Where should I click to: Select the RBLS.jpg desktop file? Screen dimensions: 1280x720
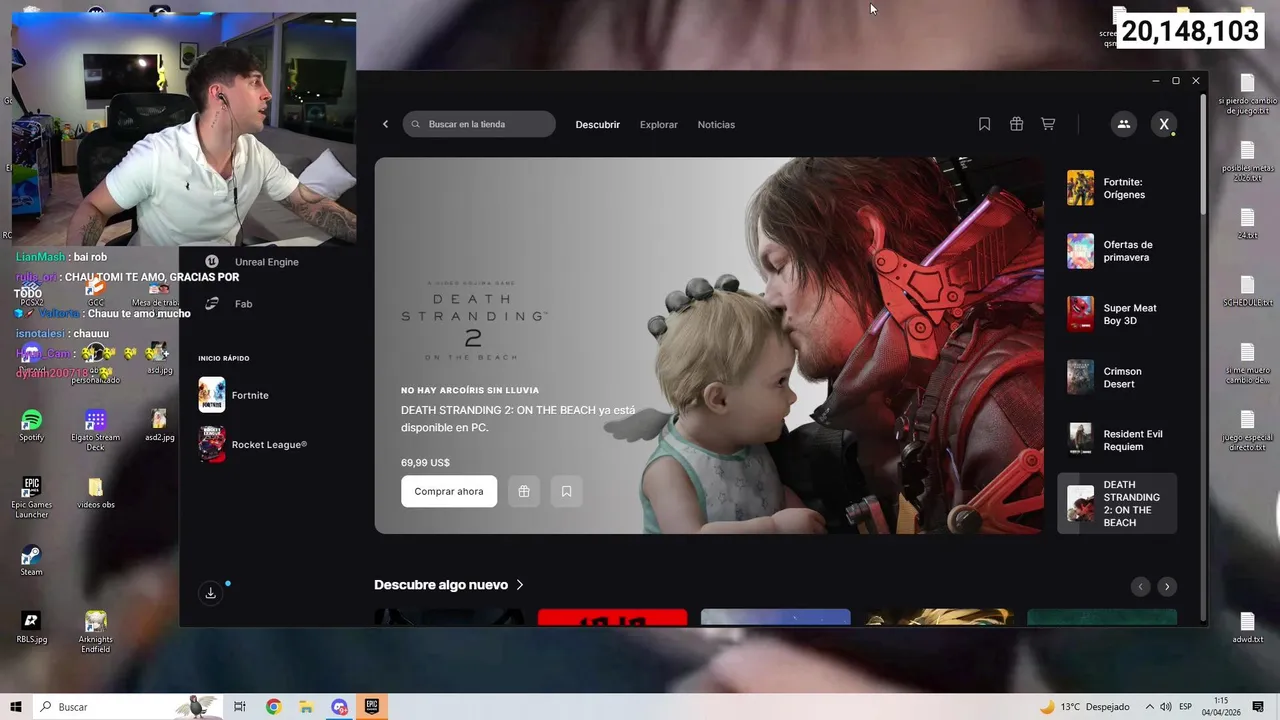click(32, 627)
